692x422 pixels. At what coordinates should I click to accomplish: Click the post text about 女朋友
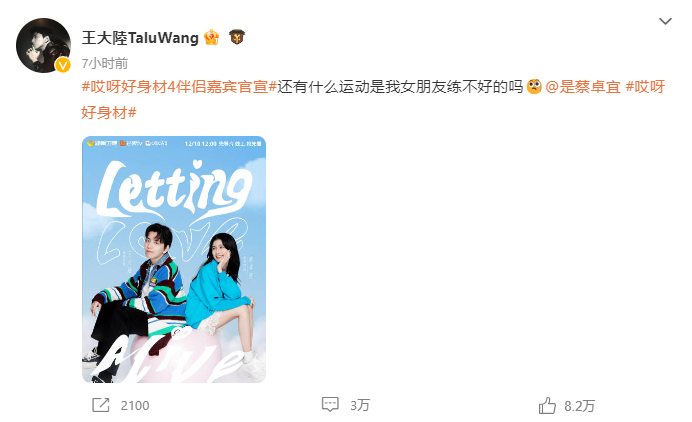400,87
